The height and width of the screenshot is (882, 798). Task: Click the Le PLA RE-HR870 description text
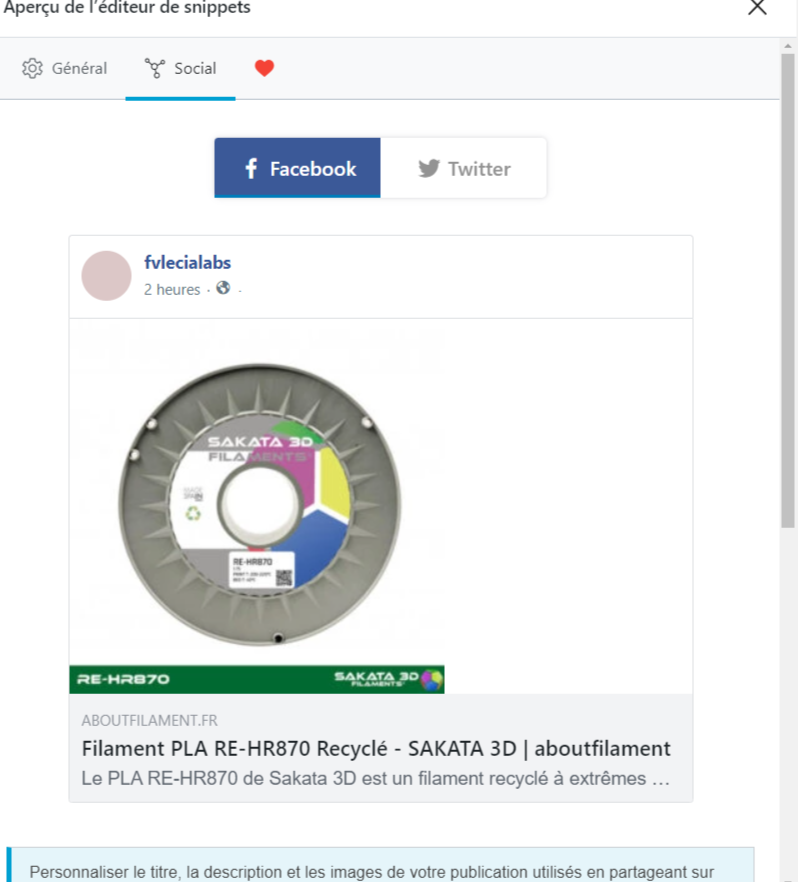coord(376,778)
